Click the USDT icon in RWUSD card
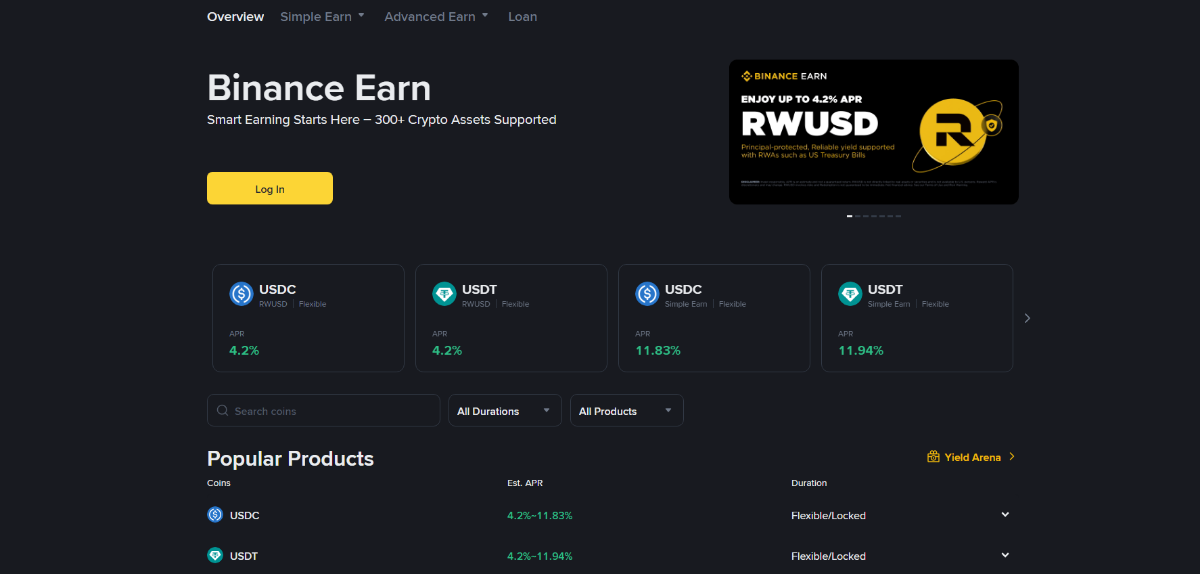 (x=444, y=294)
